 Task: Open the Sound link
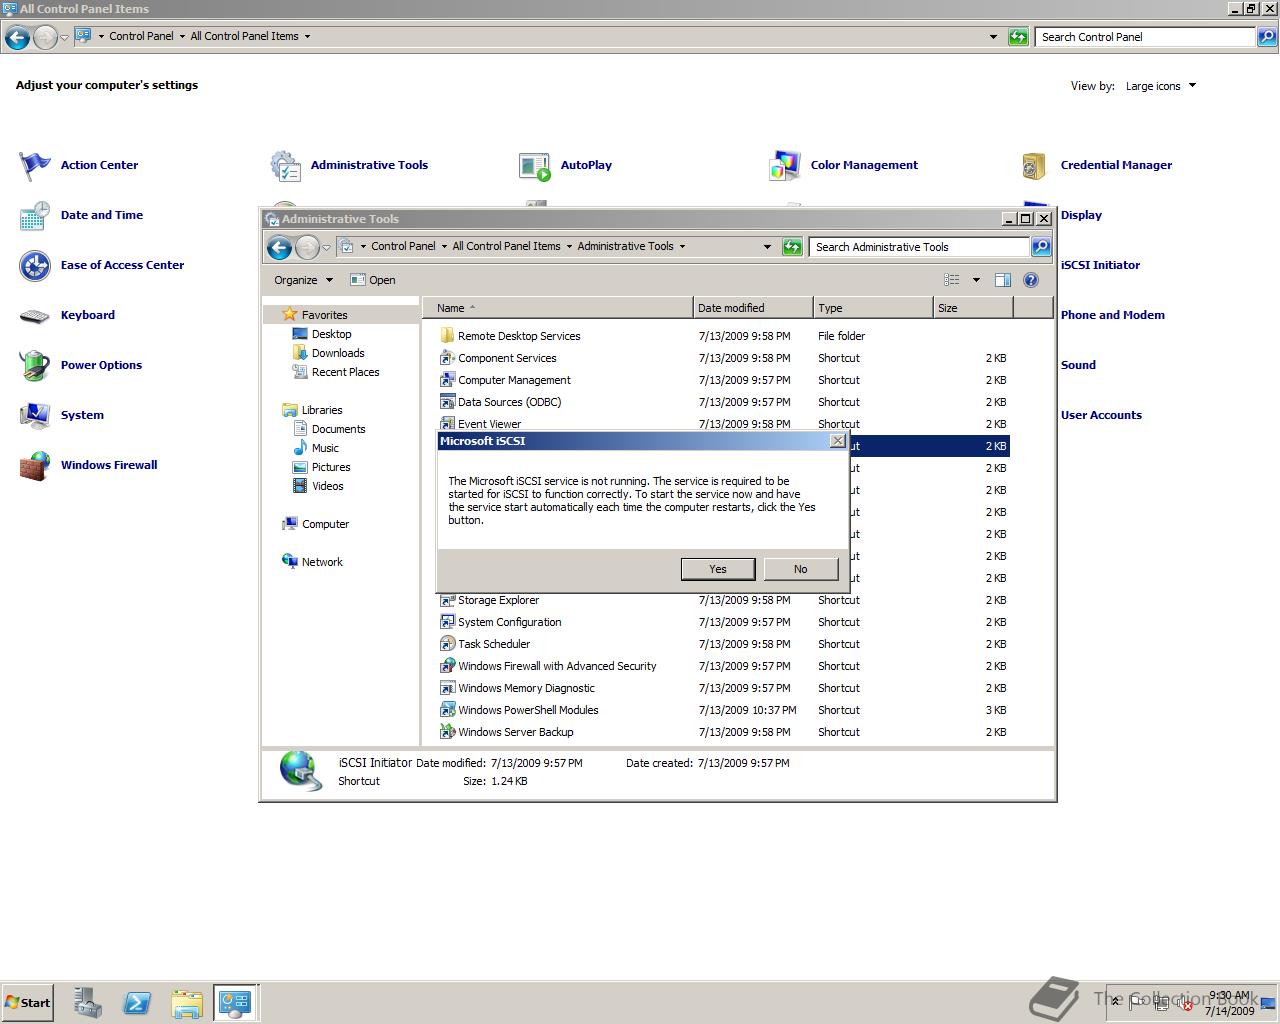[1078, 365]
